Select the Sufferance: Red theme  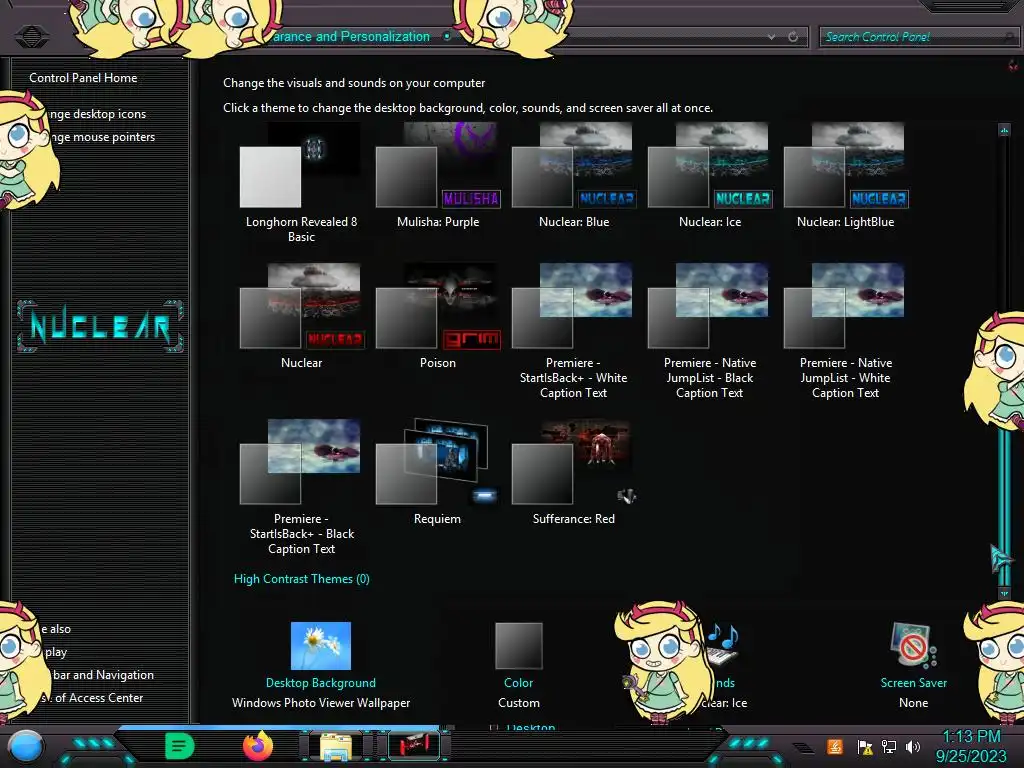point(573,472)
